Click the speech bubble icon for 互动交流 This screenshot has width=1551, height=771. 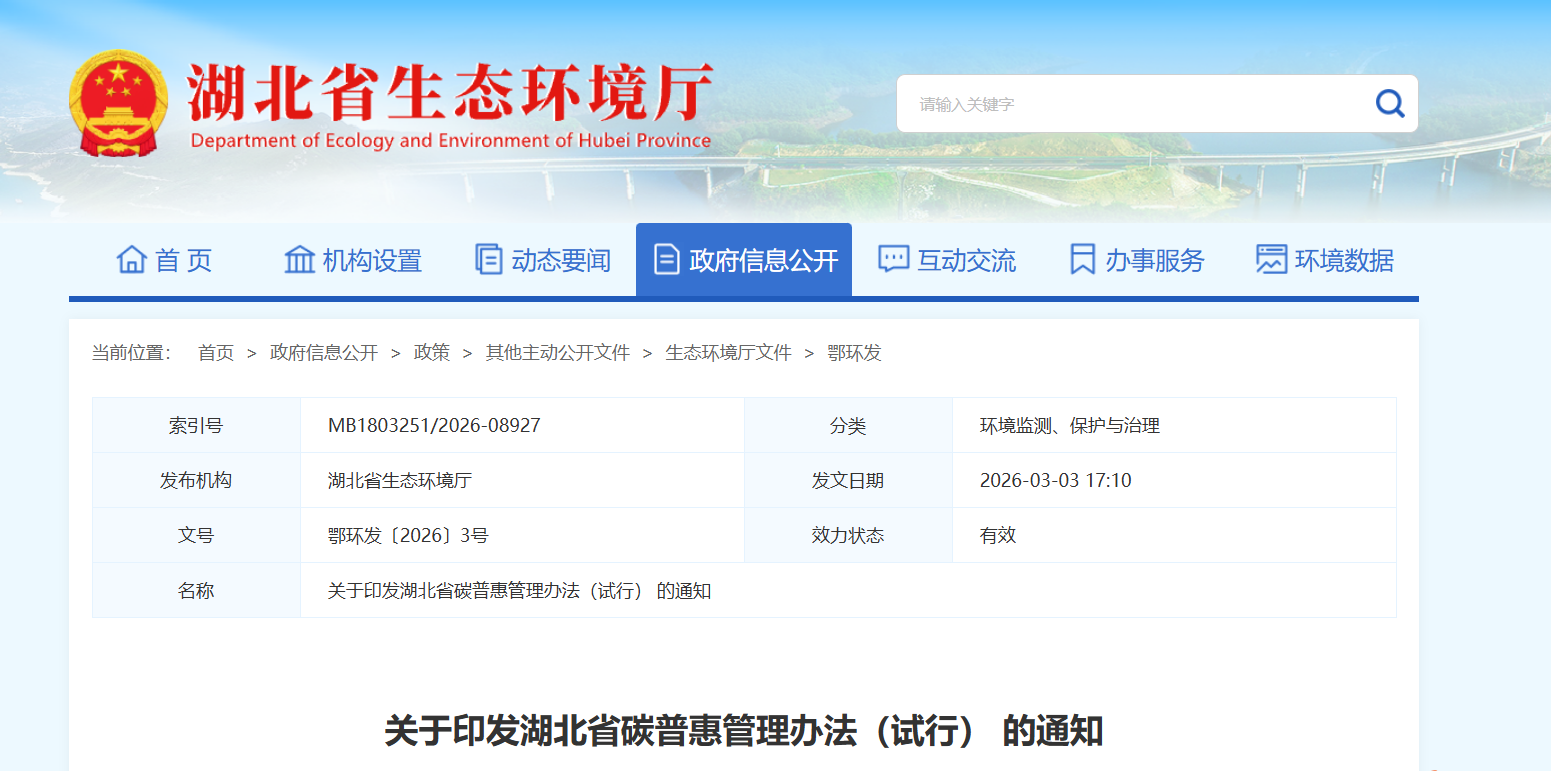click(x=892, y=260)
